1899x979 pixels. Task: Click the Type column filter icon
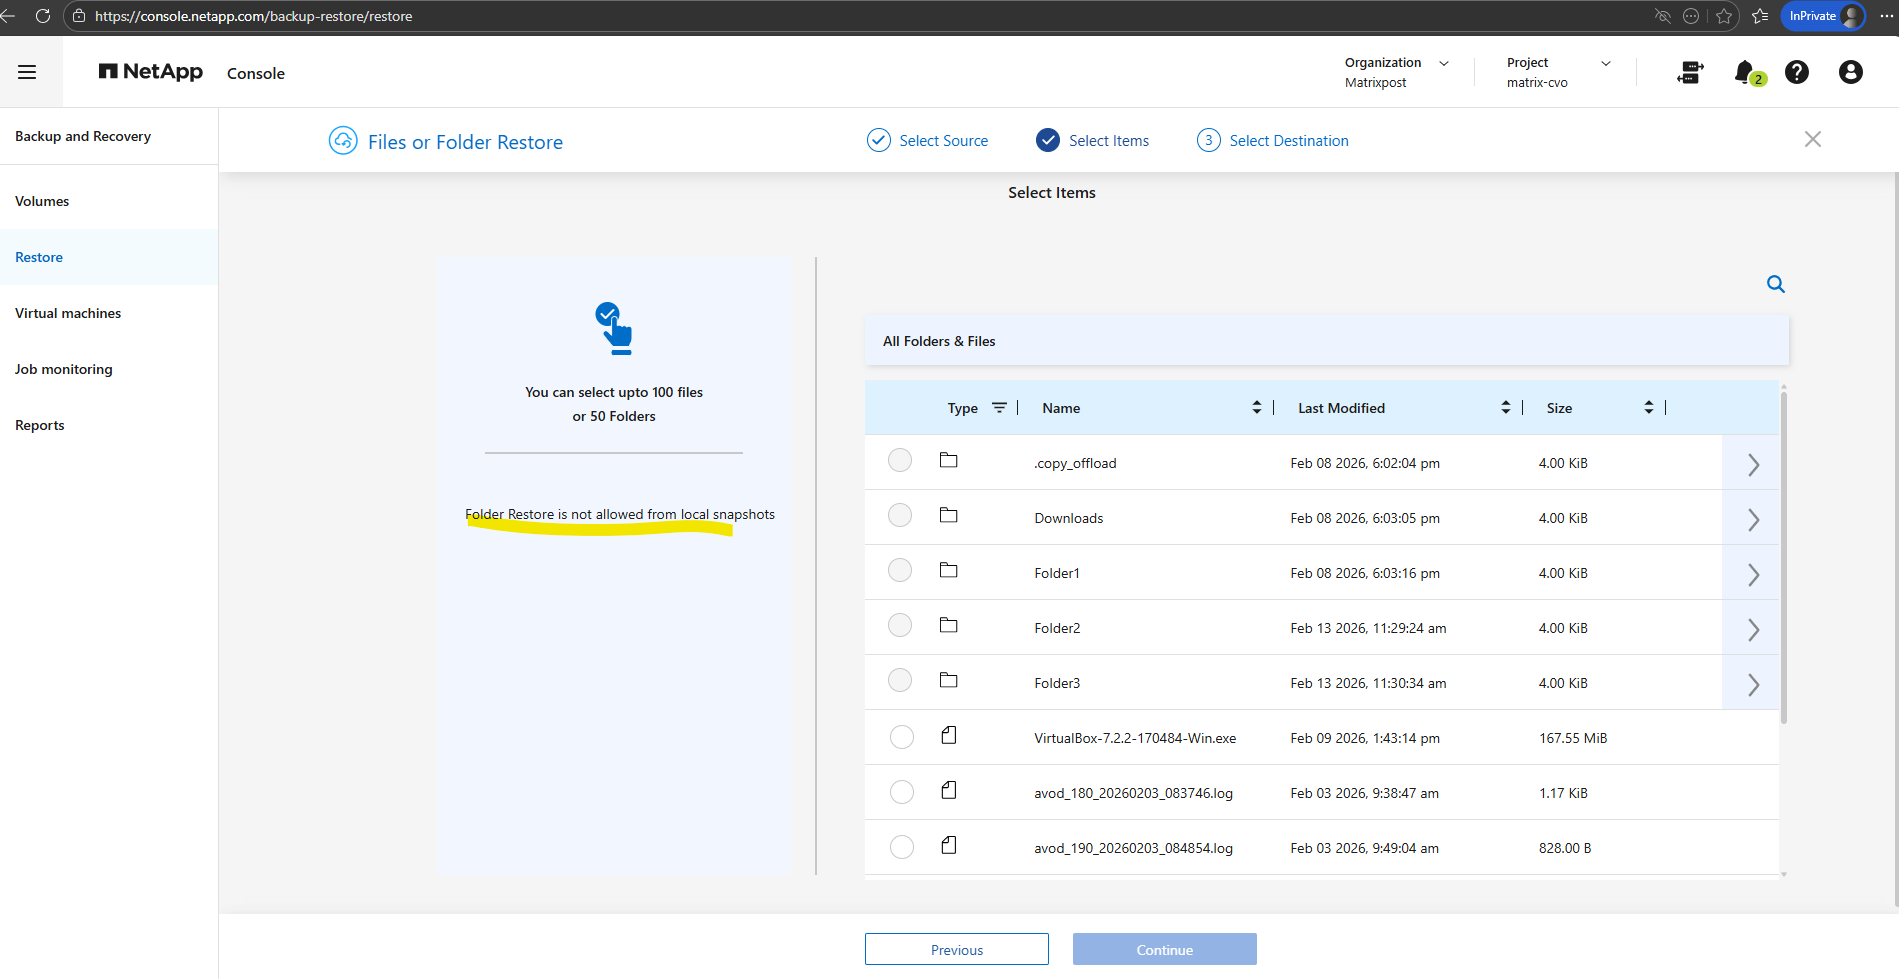pyautogui.click(x=999, y=408)
